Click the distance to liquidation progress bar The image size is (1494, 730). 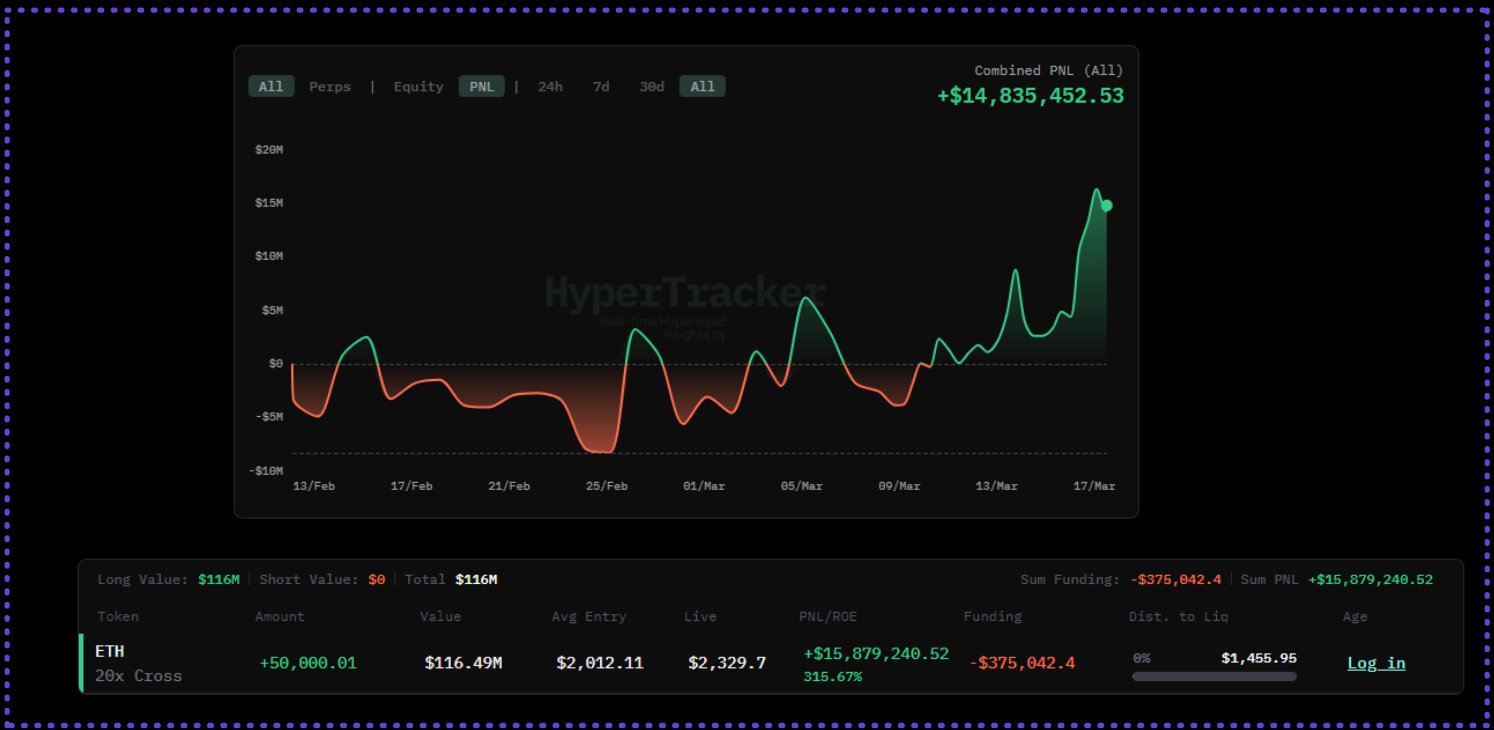[1214, 676]
